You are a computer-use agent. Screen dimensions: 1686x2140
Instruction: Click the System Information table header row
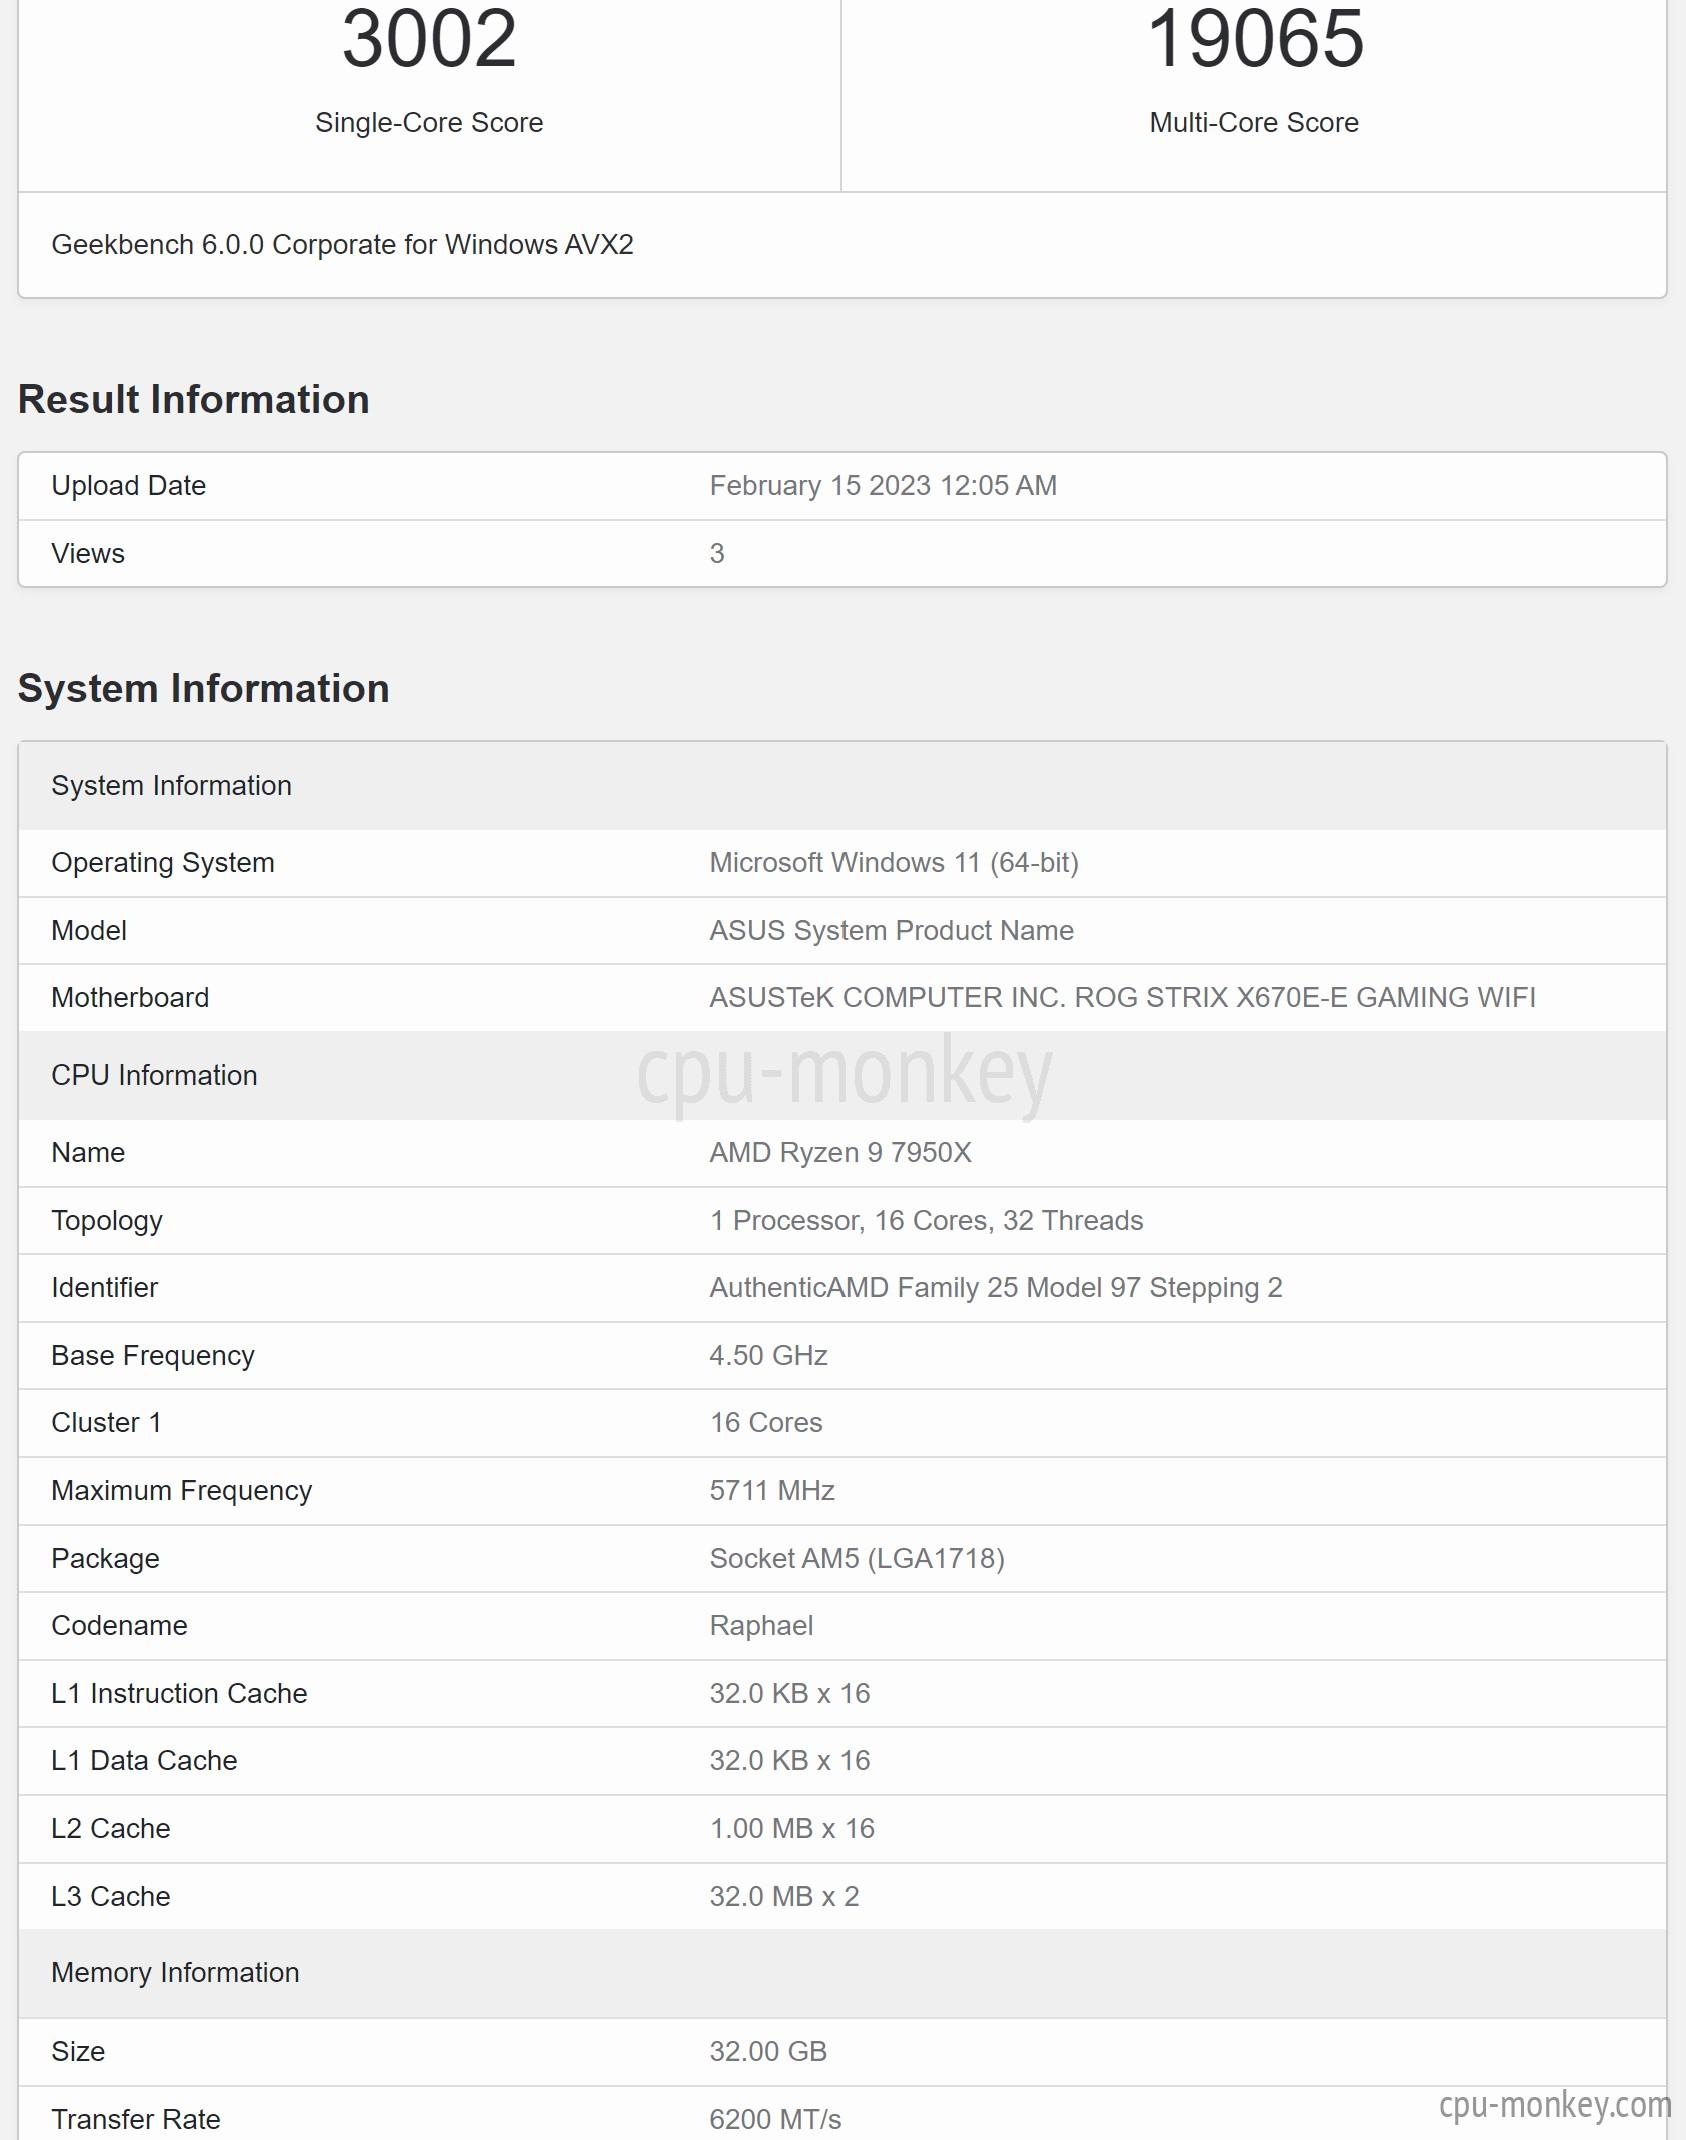pyautogui.click(x=842, y=786)
